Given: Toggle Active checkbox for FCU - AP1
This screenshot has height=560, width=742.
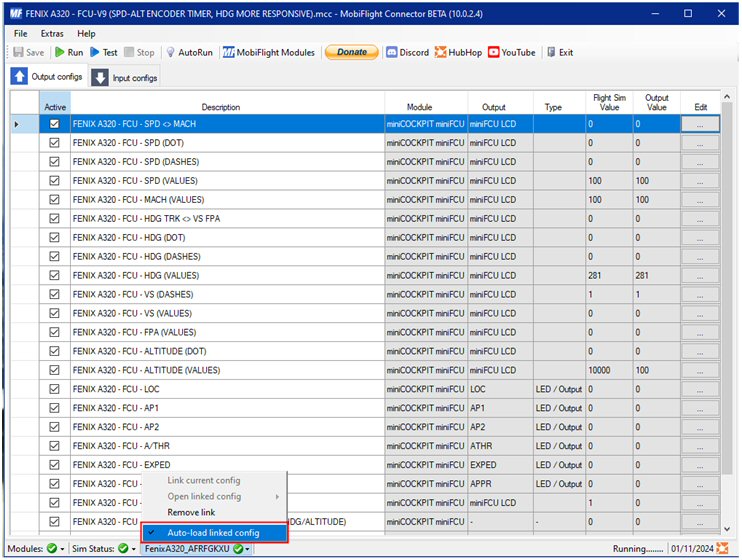Looking at the screenshot, I should coord(54,408).
